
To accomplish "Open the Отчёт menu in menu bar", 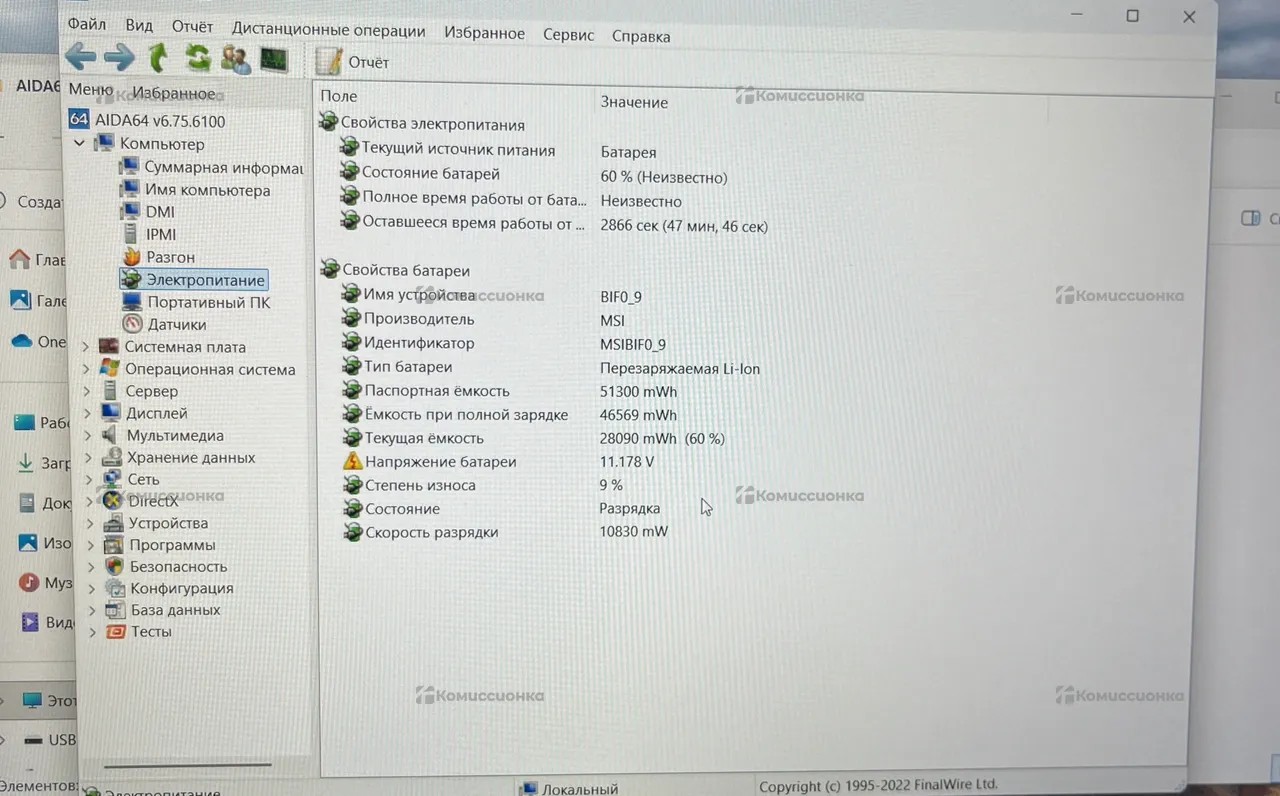I will [192, 27].
